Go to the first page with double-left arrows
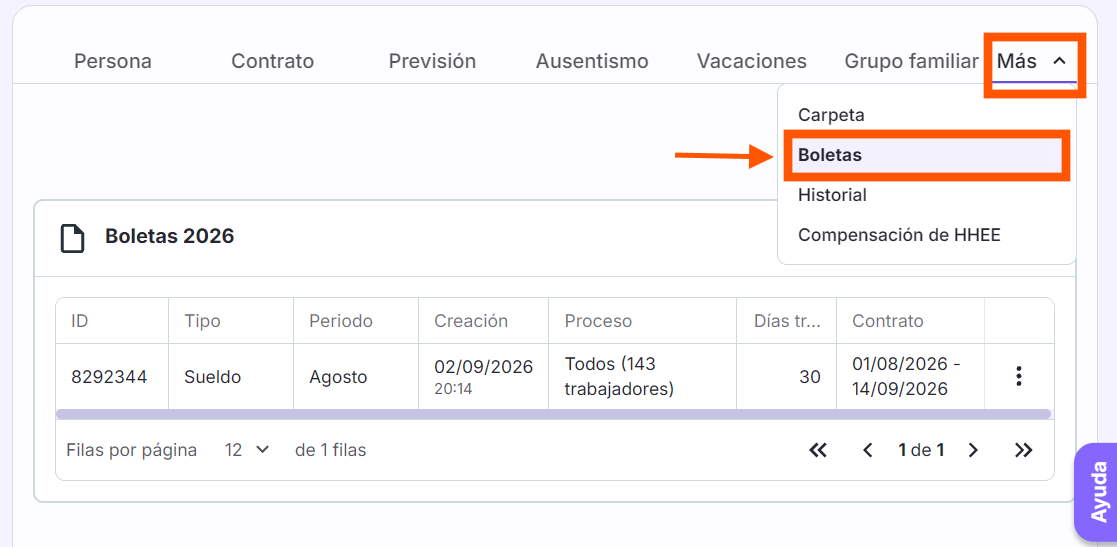The width and height of the screenshot is (1117, 547). [818, 450]
